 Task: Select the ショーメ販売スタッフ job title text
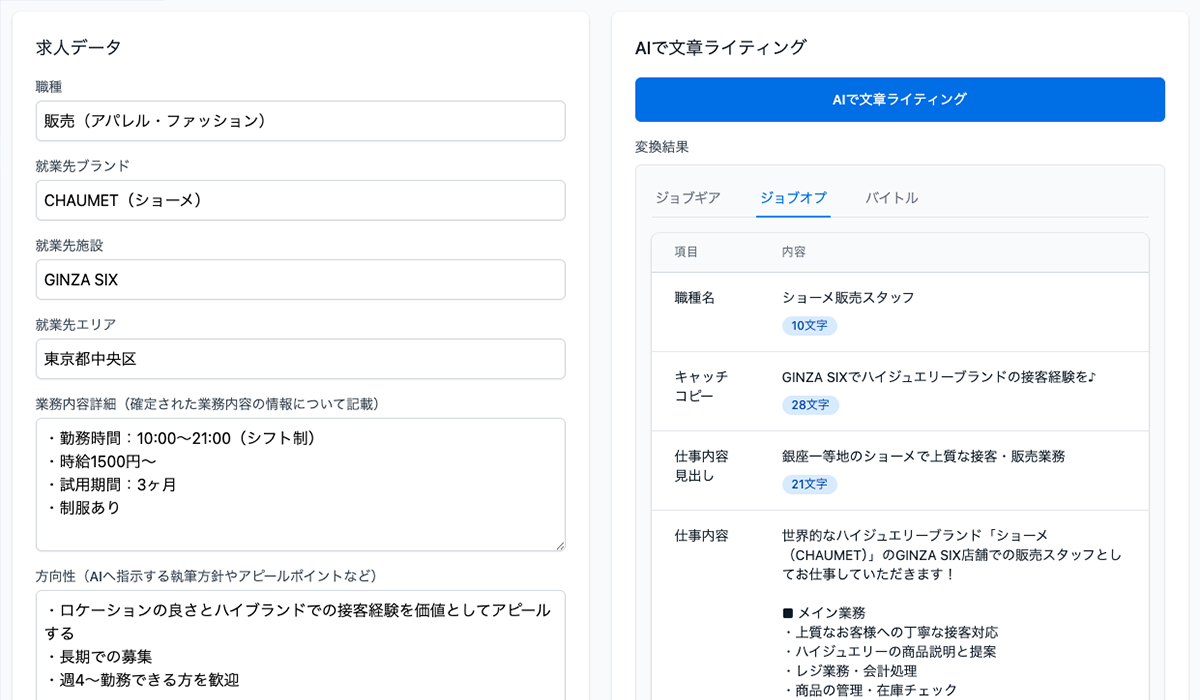click(x=851, y=297)
